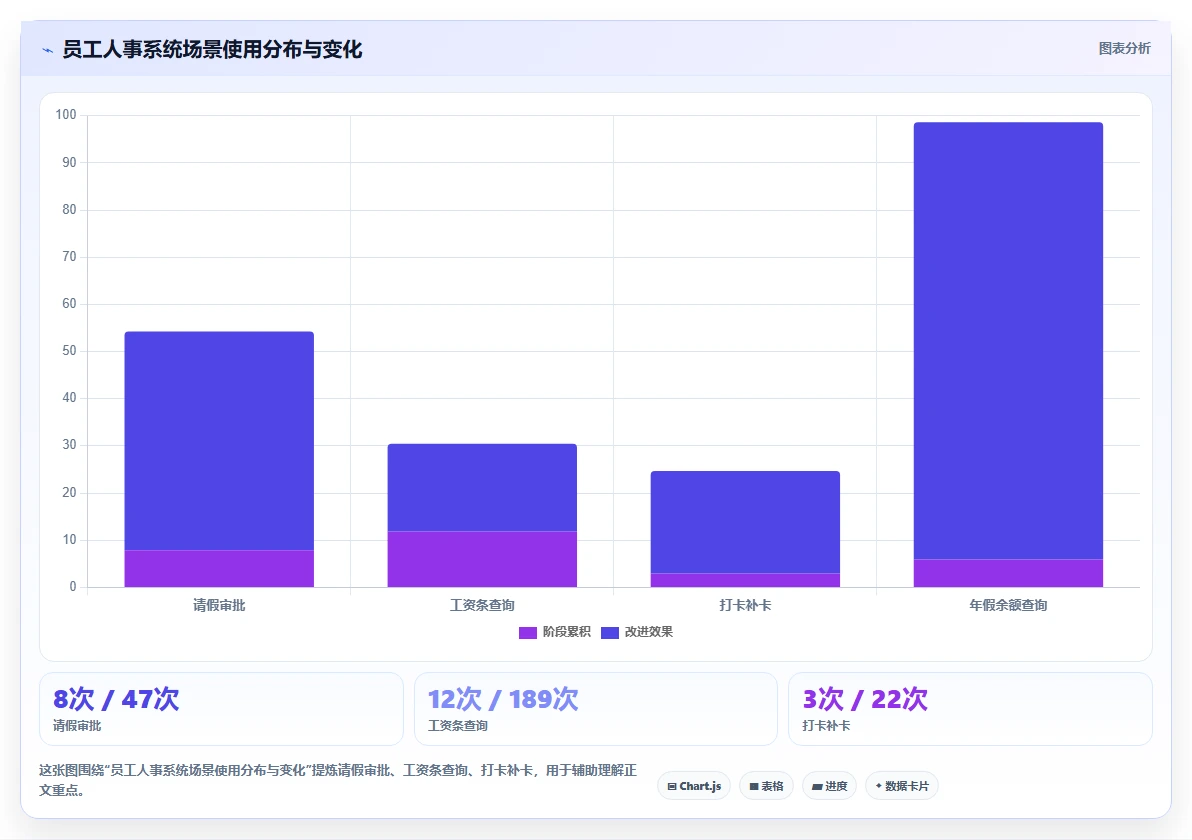Toggle the 改进效果 blue legend swatch
This screenshot has height=840, width=1192.
pyautogui.click(x=610, y=632)
